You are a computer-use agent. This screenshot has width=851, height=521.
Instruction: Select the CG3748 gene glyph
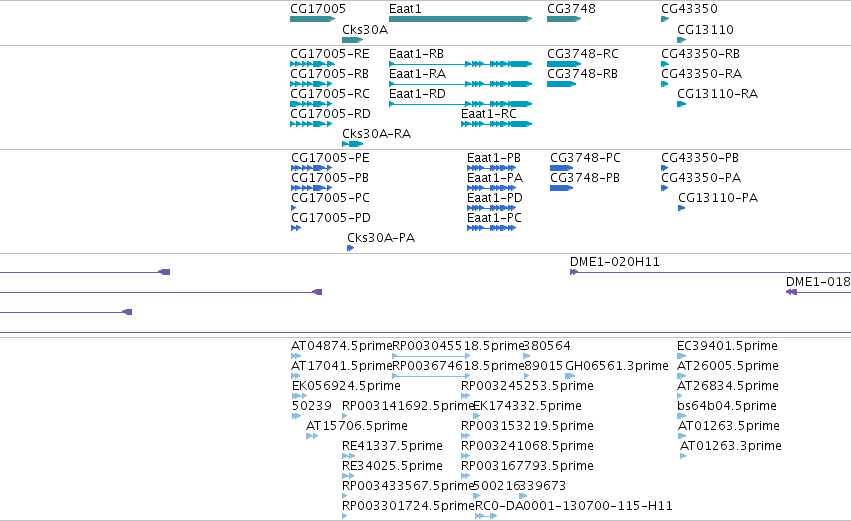point(564,19)
